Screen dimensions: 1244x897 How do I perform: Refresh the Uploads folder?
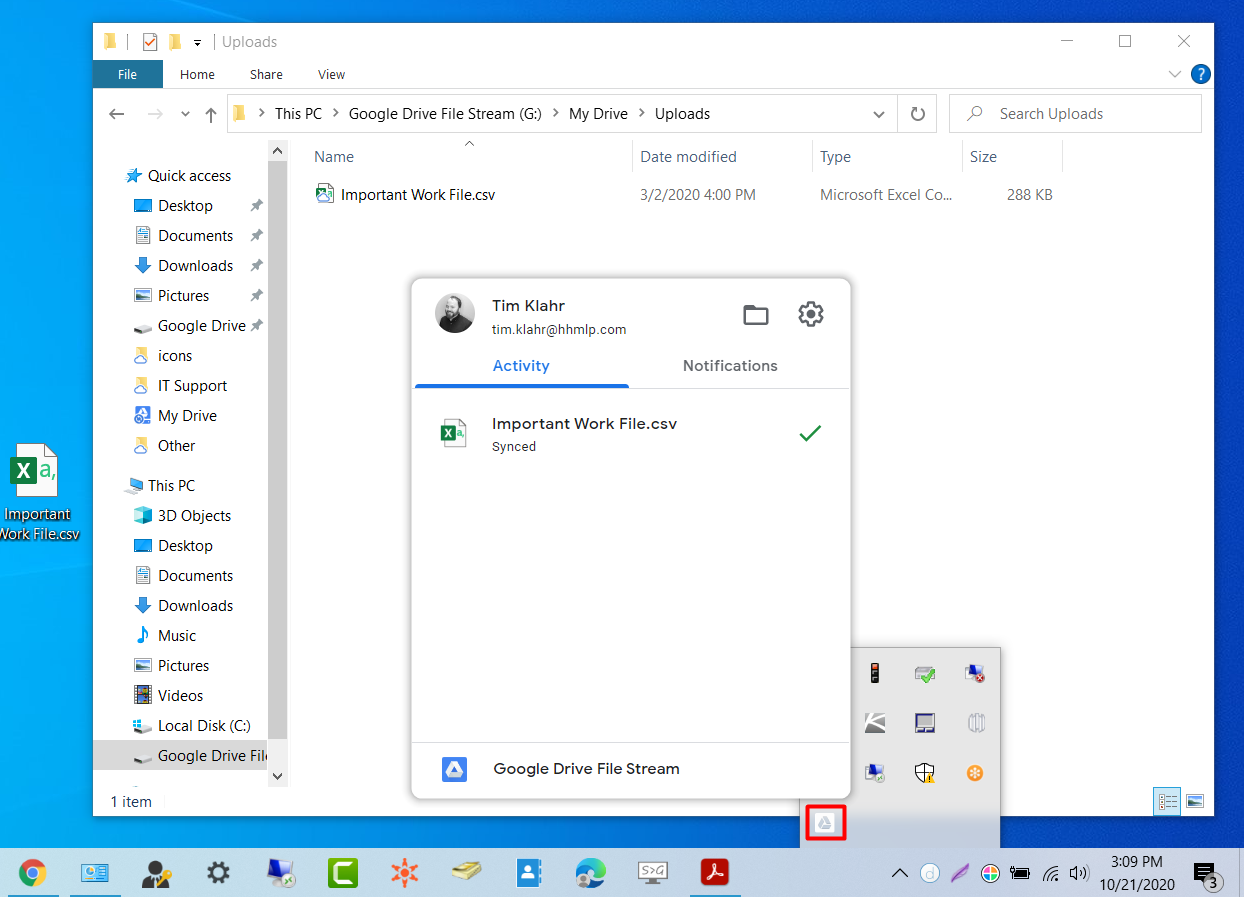click(917, 114)
